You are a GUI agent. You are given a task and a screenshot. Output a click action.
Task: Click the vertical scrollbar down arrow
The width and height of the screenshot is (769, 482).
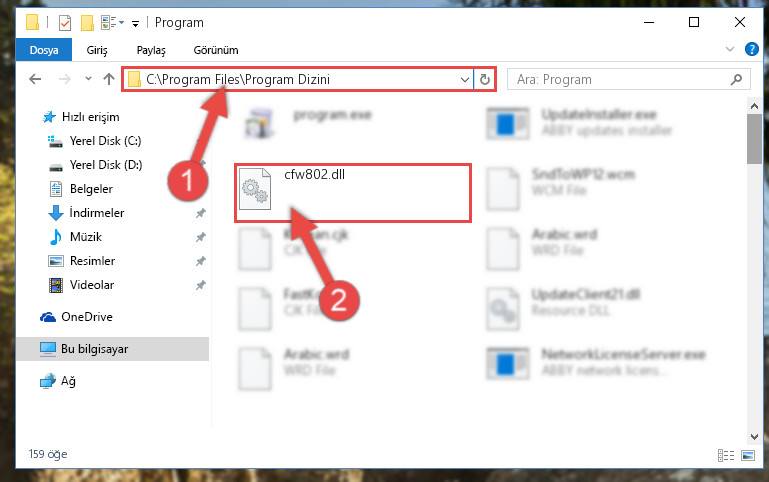pyautogui.click(x=754, y=436)
